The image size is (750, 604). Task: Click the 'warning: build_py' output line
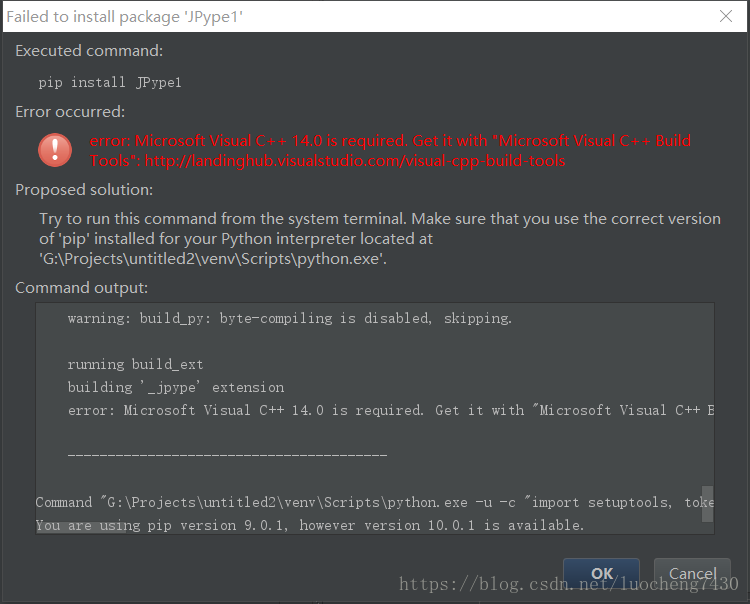coord(289,318)
